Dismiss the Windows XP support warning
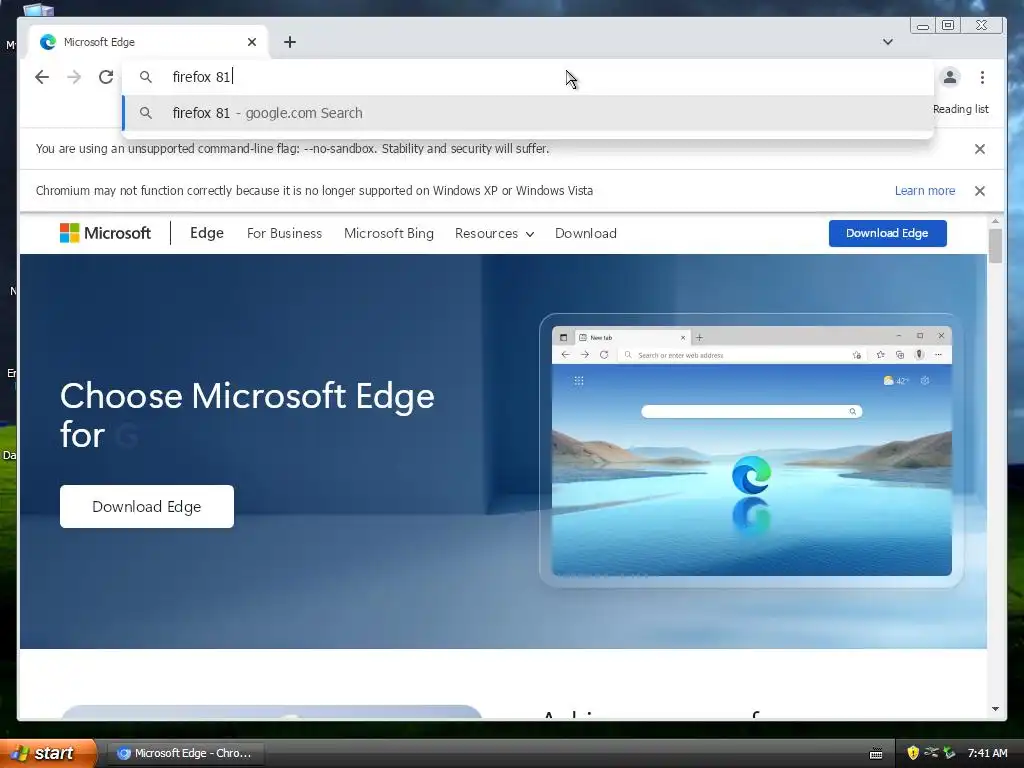Screen dimensions: 1024x768 pos(980,191)
